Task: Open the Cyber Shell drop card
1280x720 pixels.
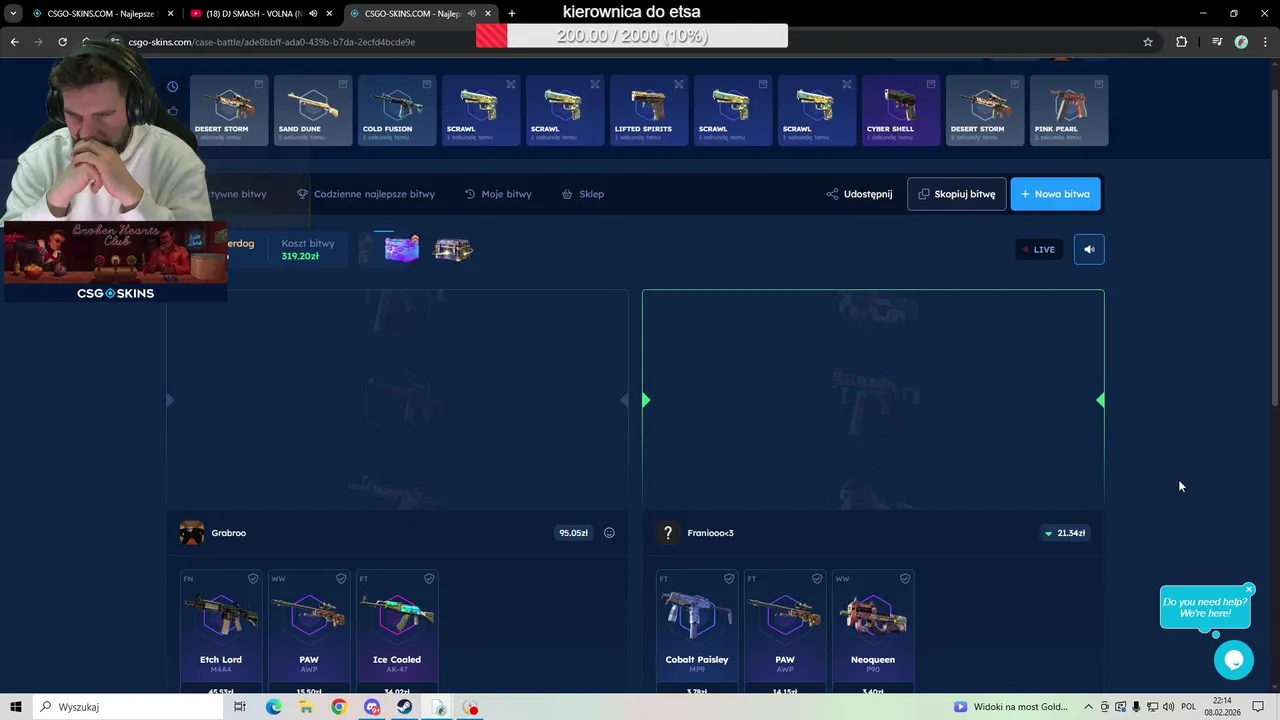Action: pyautogui.click(x=901, y=110)
